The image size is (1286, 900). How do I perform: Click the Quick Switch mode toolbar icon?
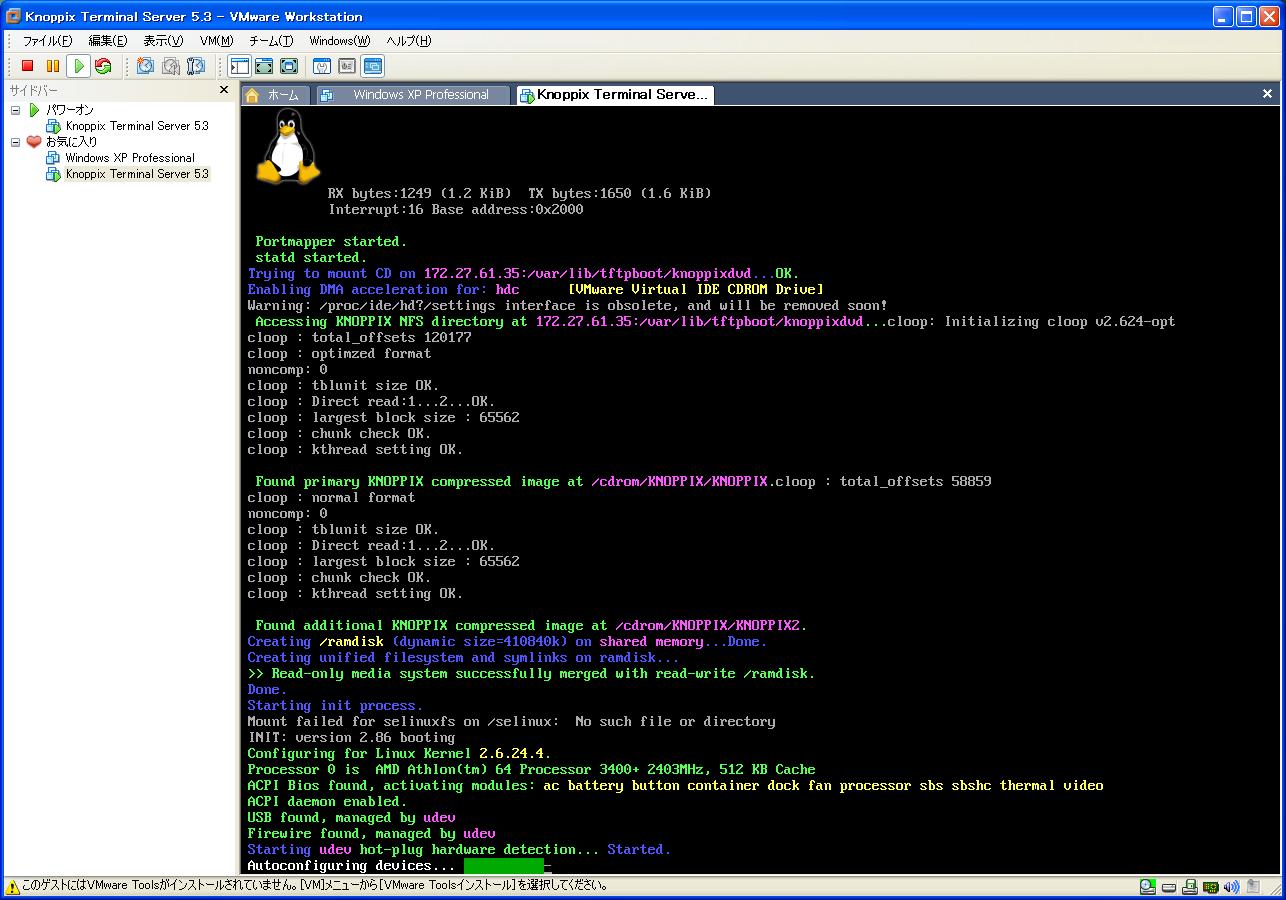[264, 66]
